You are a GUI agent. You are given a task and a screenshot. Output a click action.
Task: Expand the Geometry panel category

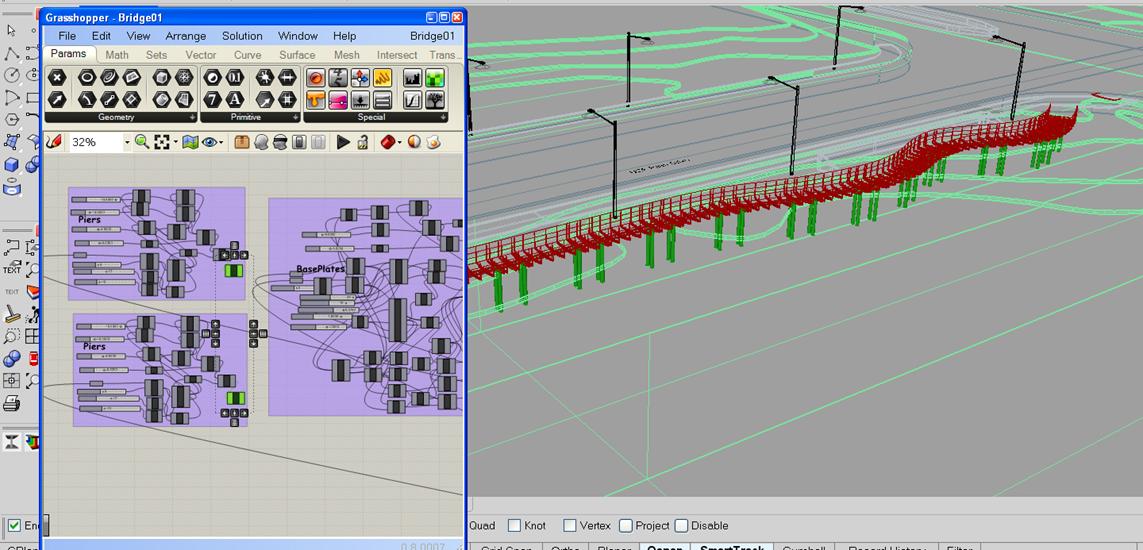(x=190, y=117)
